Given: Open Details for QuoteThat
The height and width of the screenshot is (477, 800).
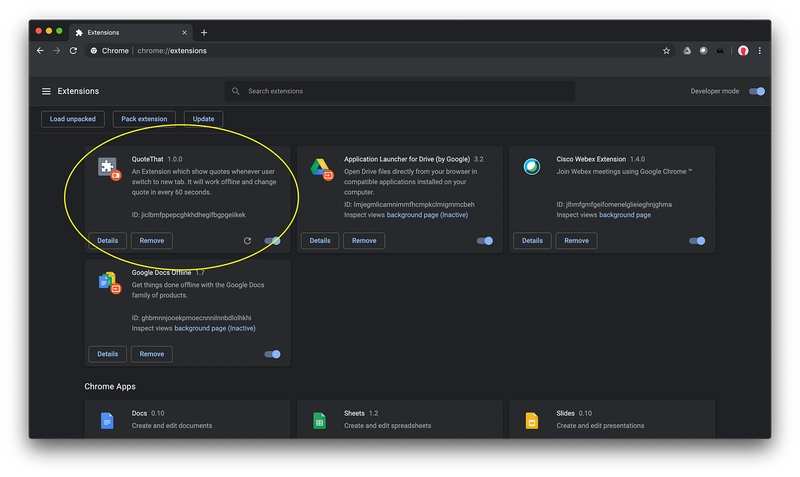Looking at the screenshot, I should (x=108, y=241).
